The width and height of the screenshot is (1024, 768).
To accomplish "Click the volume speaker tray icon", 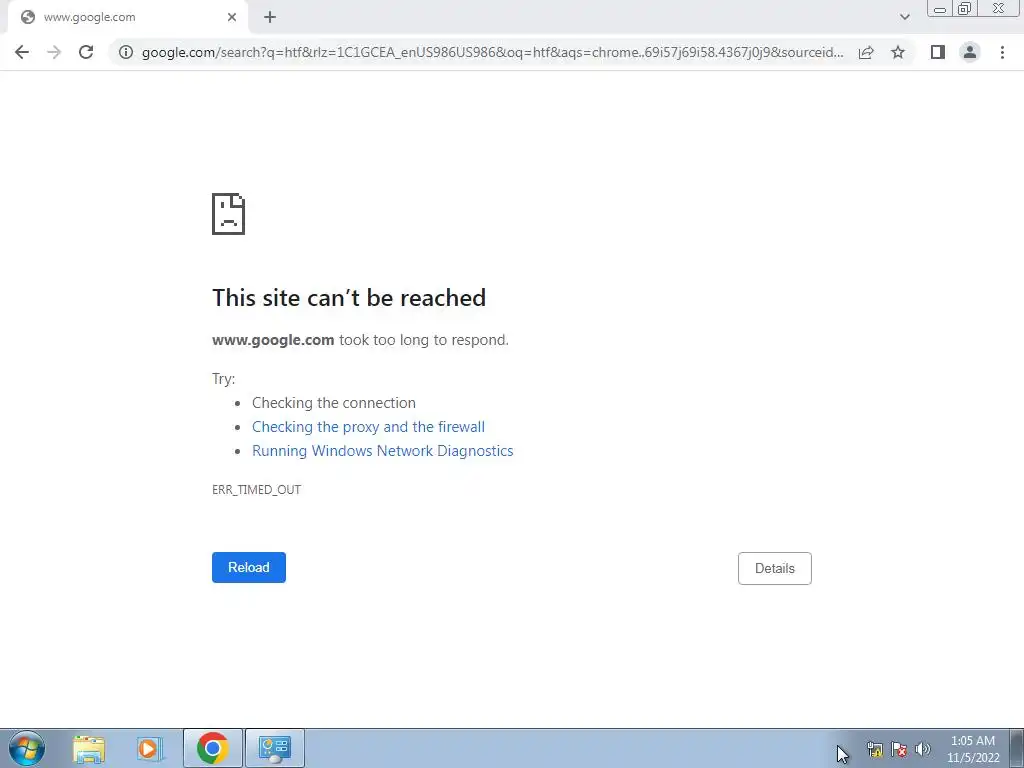I will [x=923, y=749].
